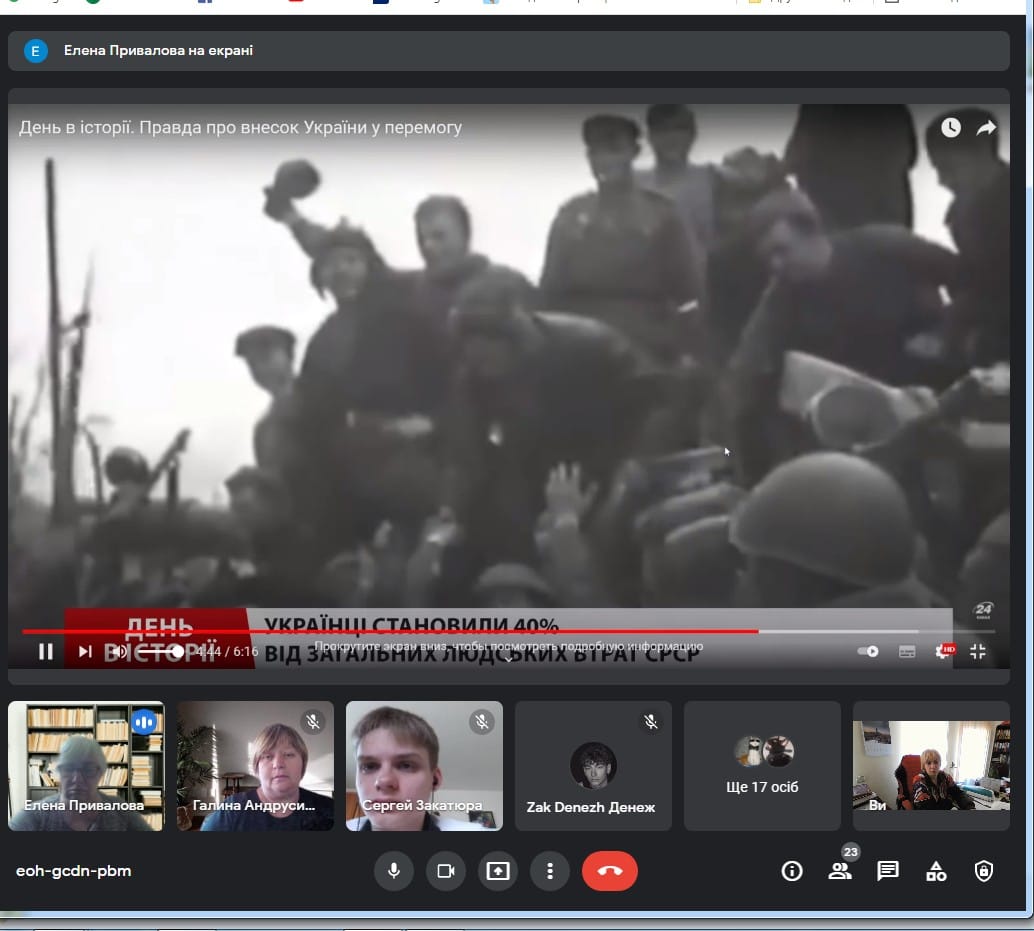Pause the YouTube video
This screenshot has width=1034, height=931.
(46, 652)
